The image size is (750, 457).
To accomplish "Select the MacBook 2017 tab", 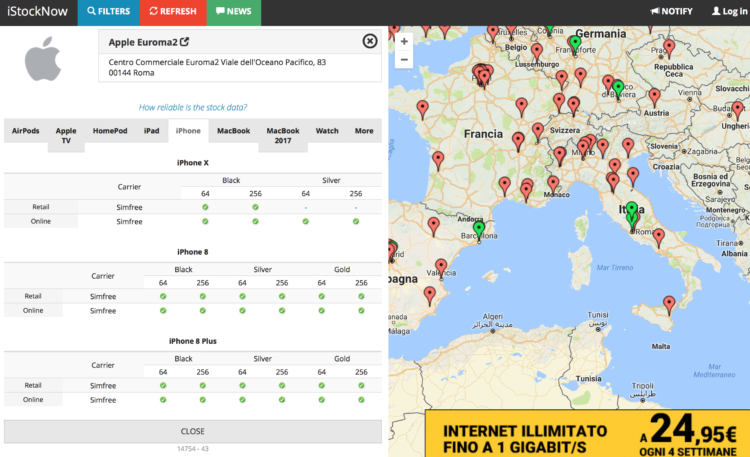I will pos(282,135).
